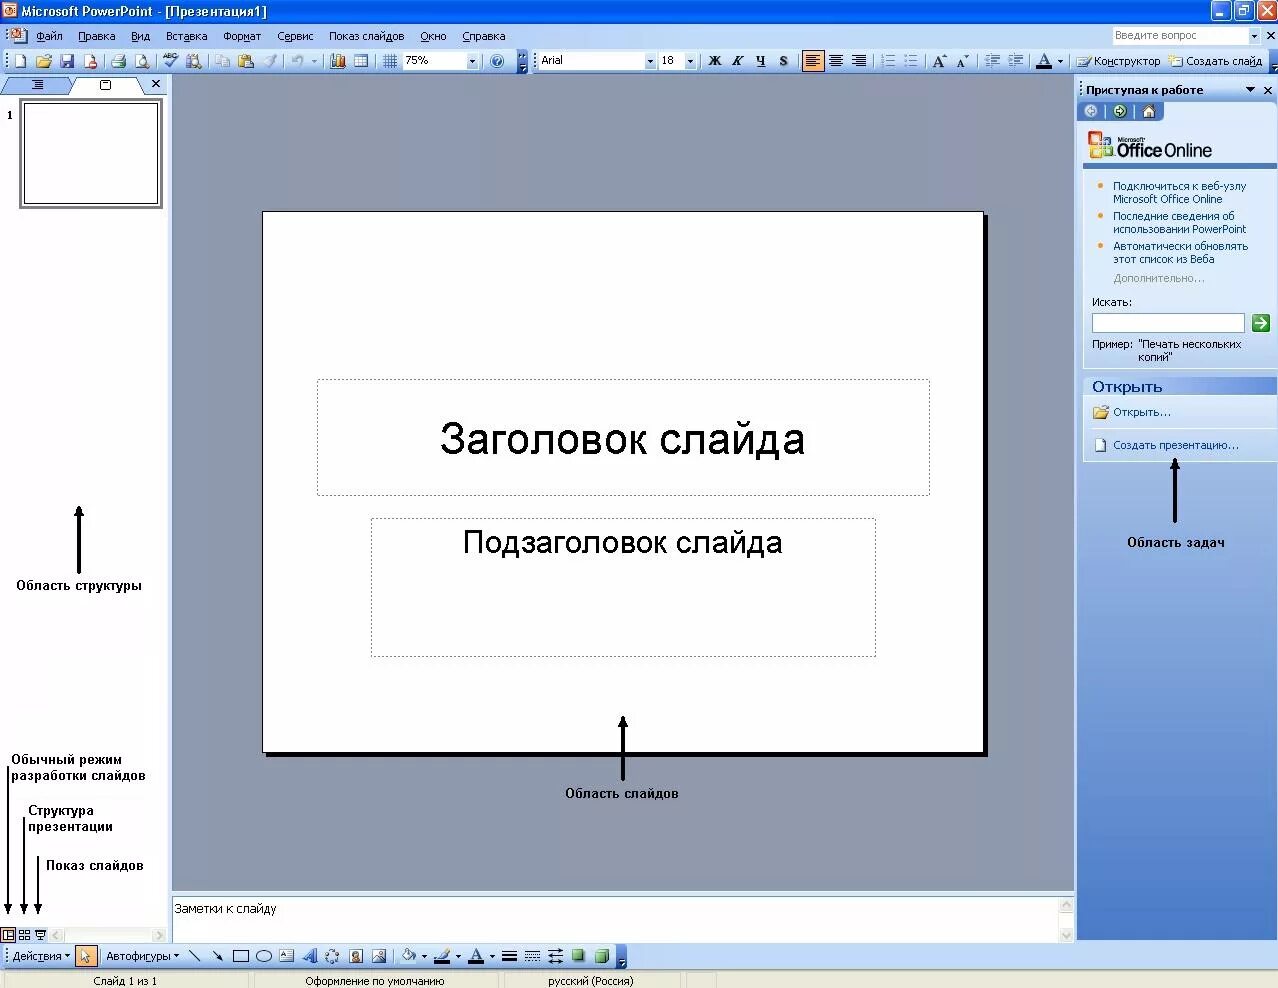Toggle the show grid button

point(390,61)
